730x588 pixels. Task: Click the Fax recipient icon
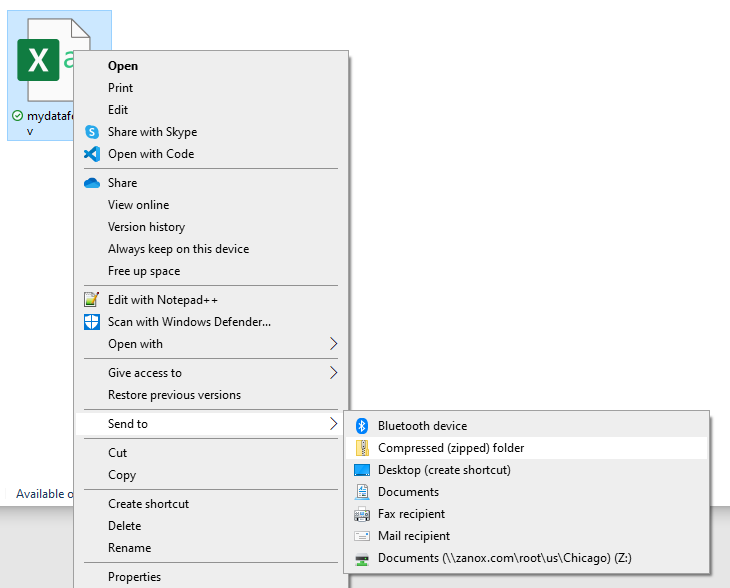[x=362, y=514]
